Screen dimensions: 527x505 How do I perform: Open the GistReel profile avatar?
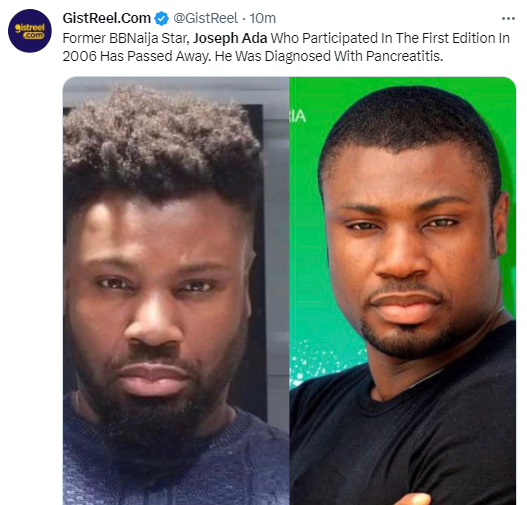[30, 31]
